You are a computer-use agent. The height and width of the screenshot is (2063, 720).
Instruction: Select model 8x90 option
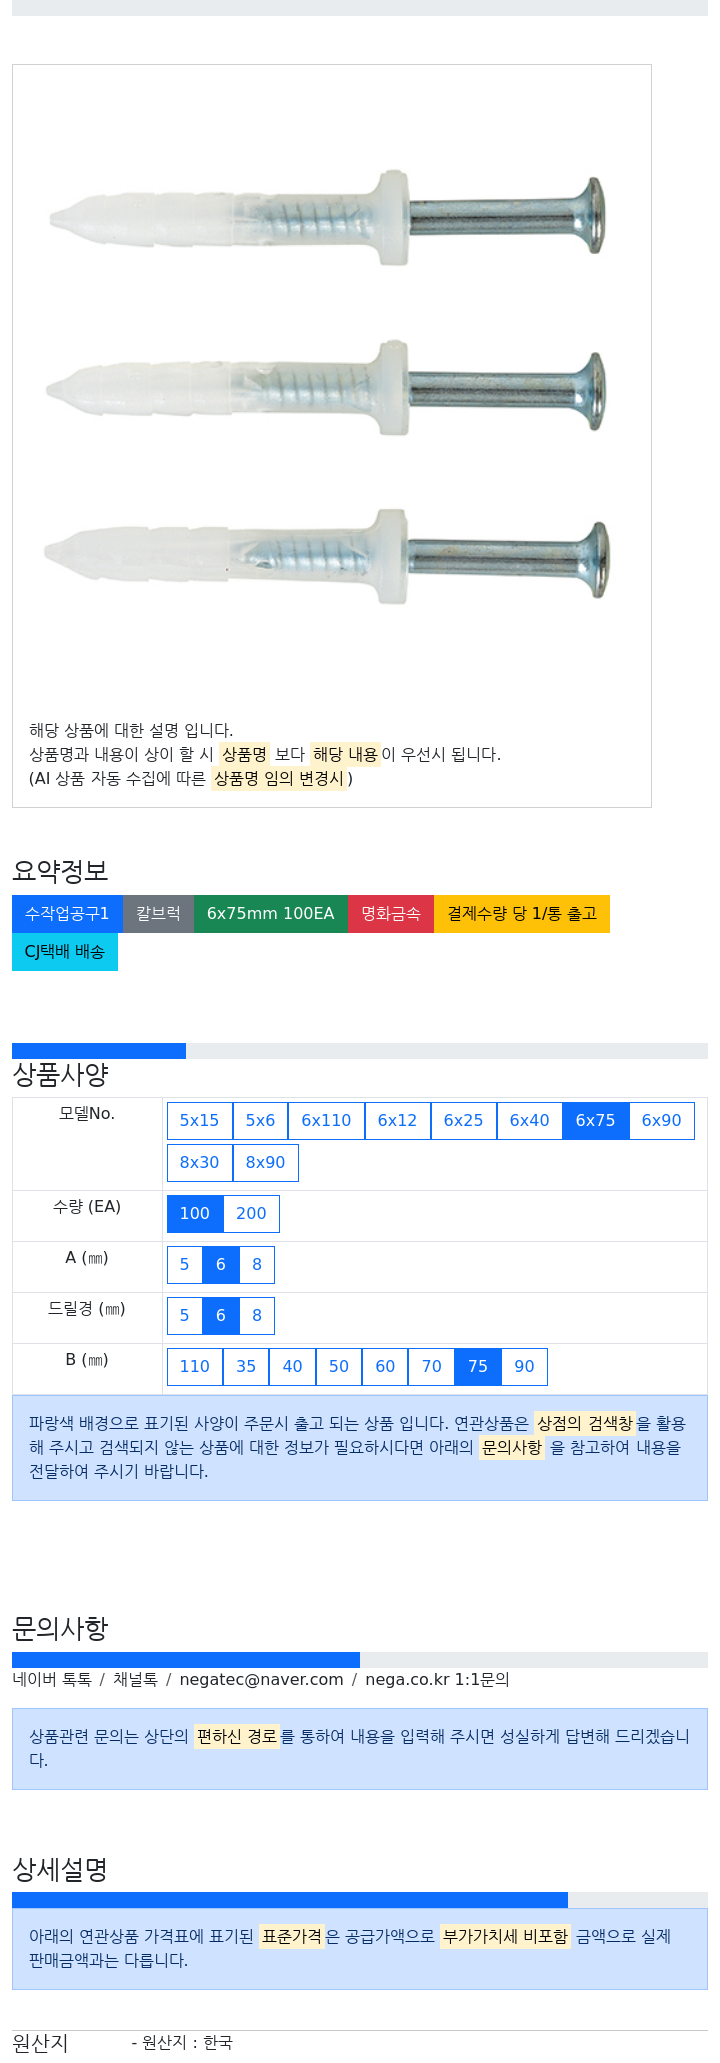[265, 1163]
